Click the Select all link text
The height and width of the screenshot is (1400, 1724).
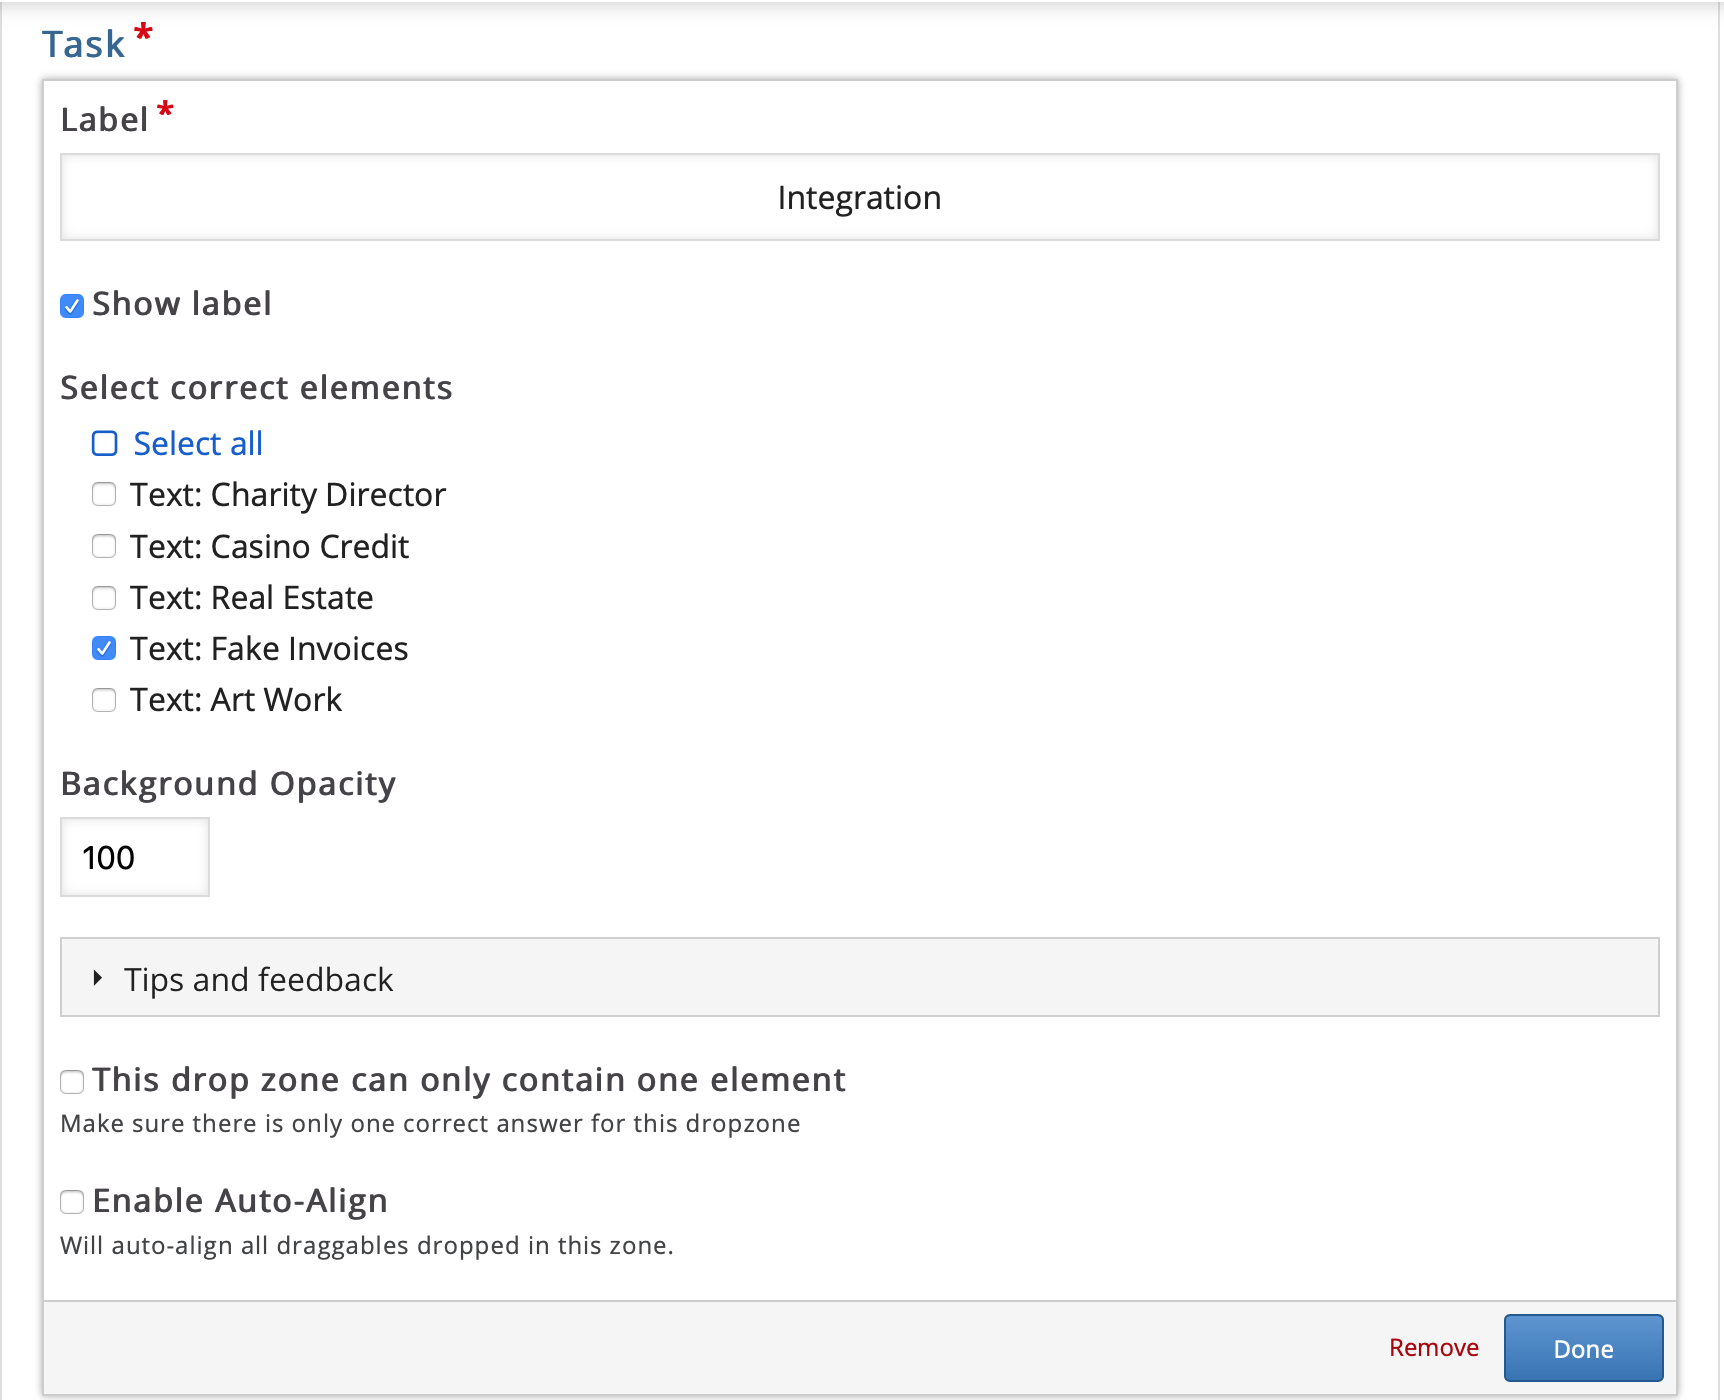198,443
